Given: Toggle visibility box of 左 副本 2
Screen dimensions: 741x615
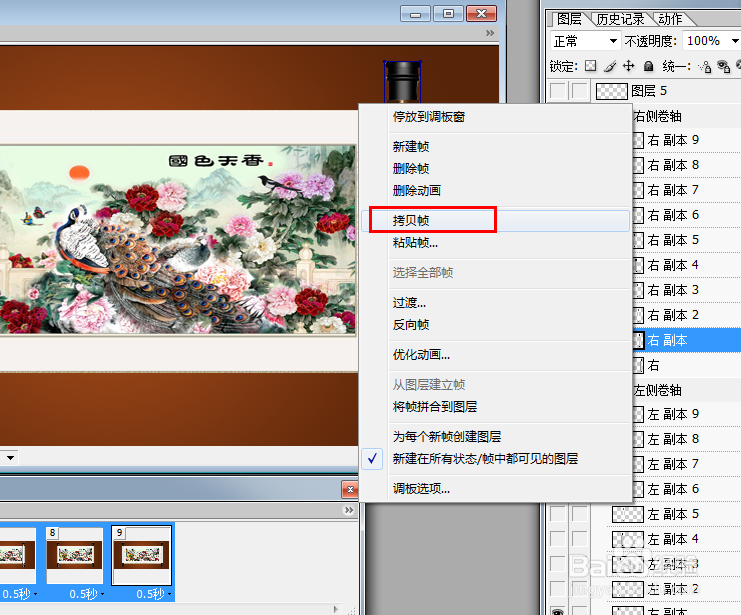Looking at the screenshot, I should 558,589.
